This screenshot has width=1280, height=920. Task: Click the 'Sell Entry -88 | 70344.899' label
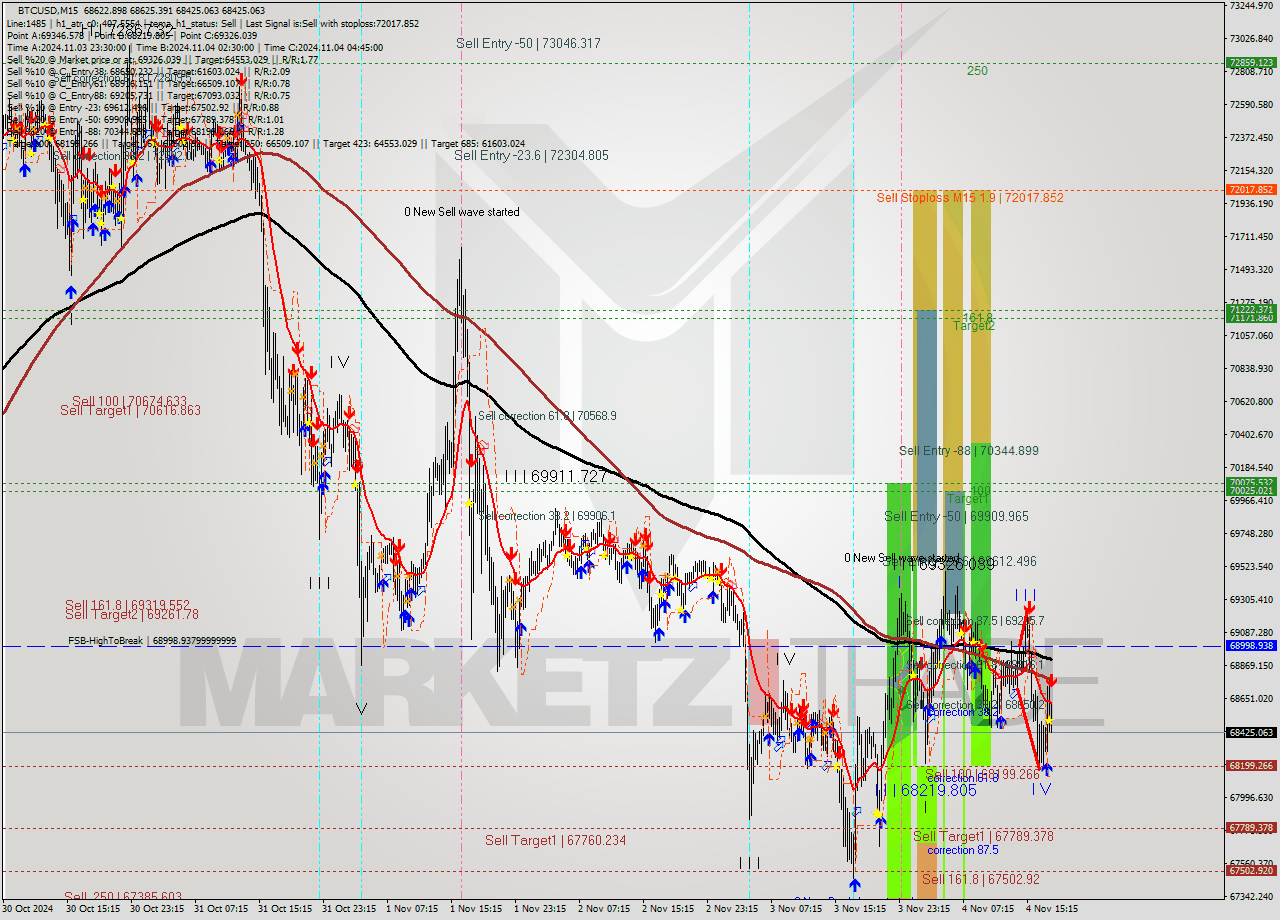tap(968, 451)
